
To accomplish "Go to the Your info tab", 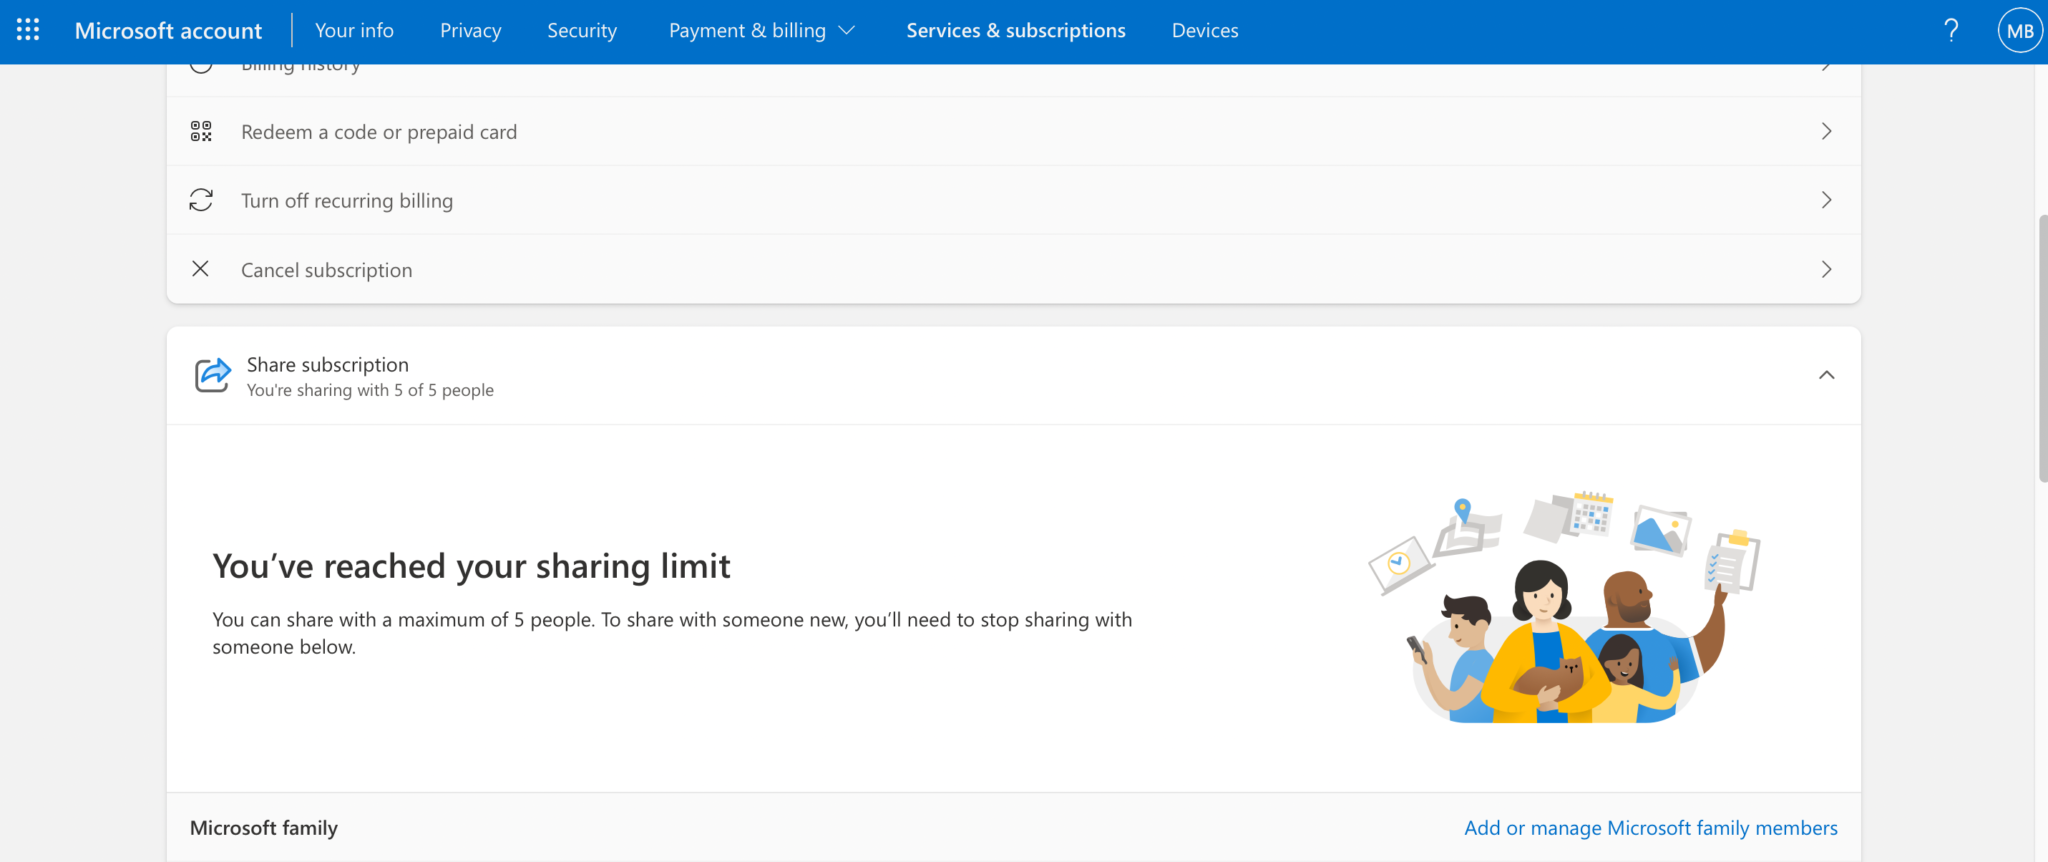I will click(354, 30).
